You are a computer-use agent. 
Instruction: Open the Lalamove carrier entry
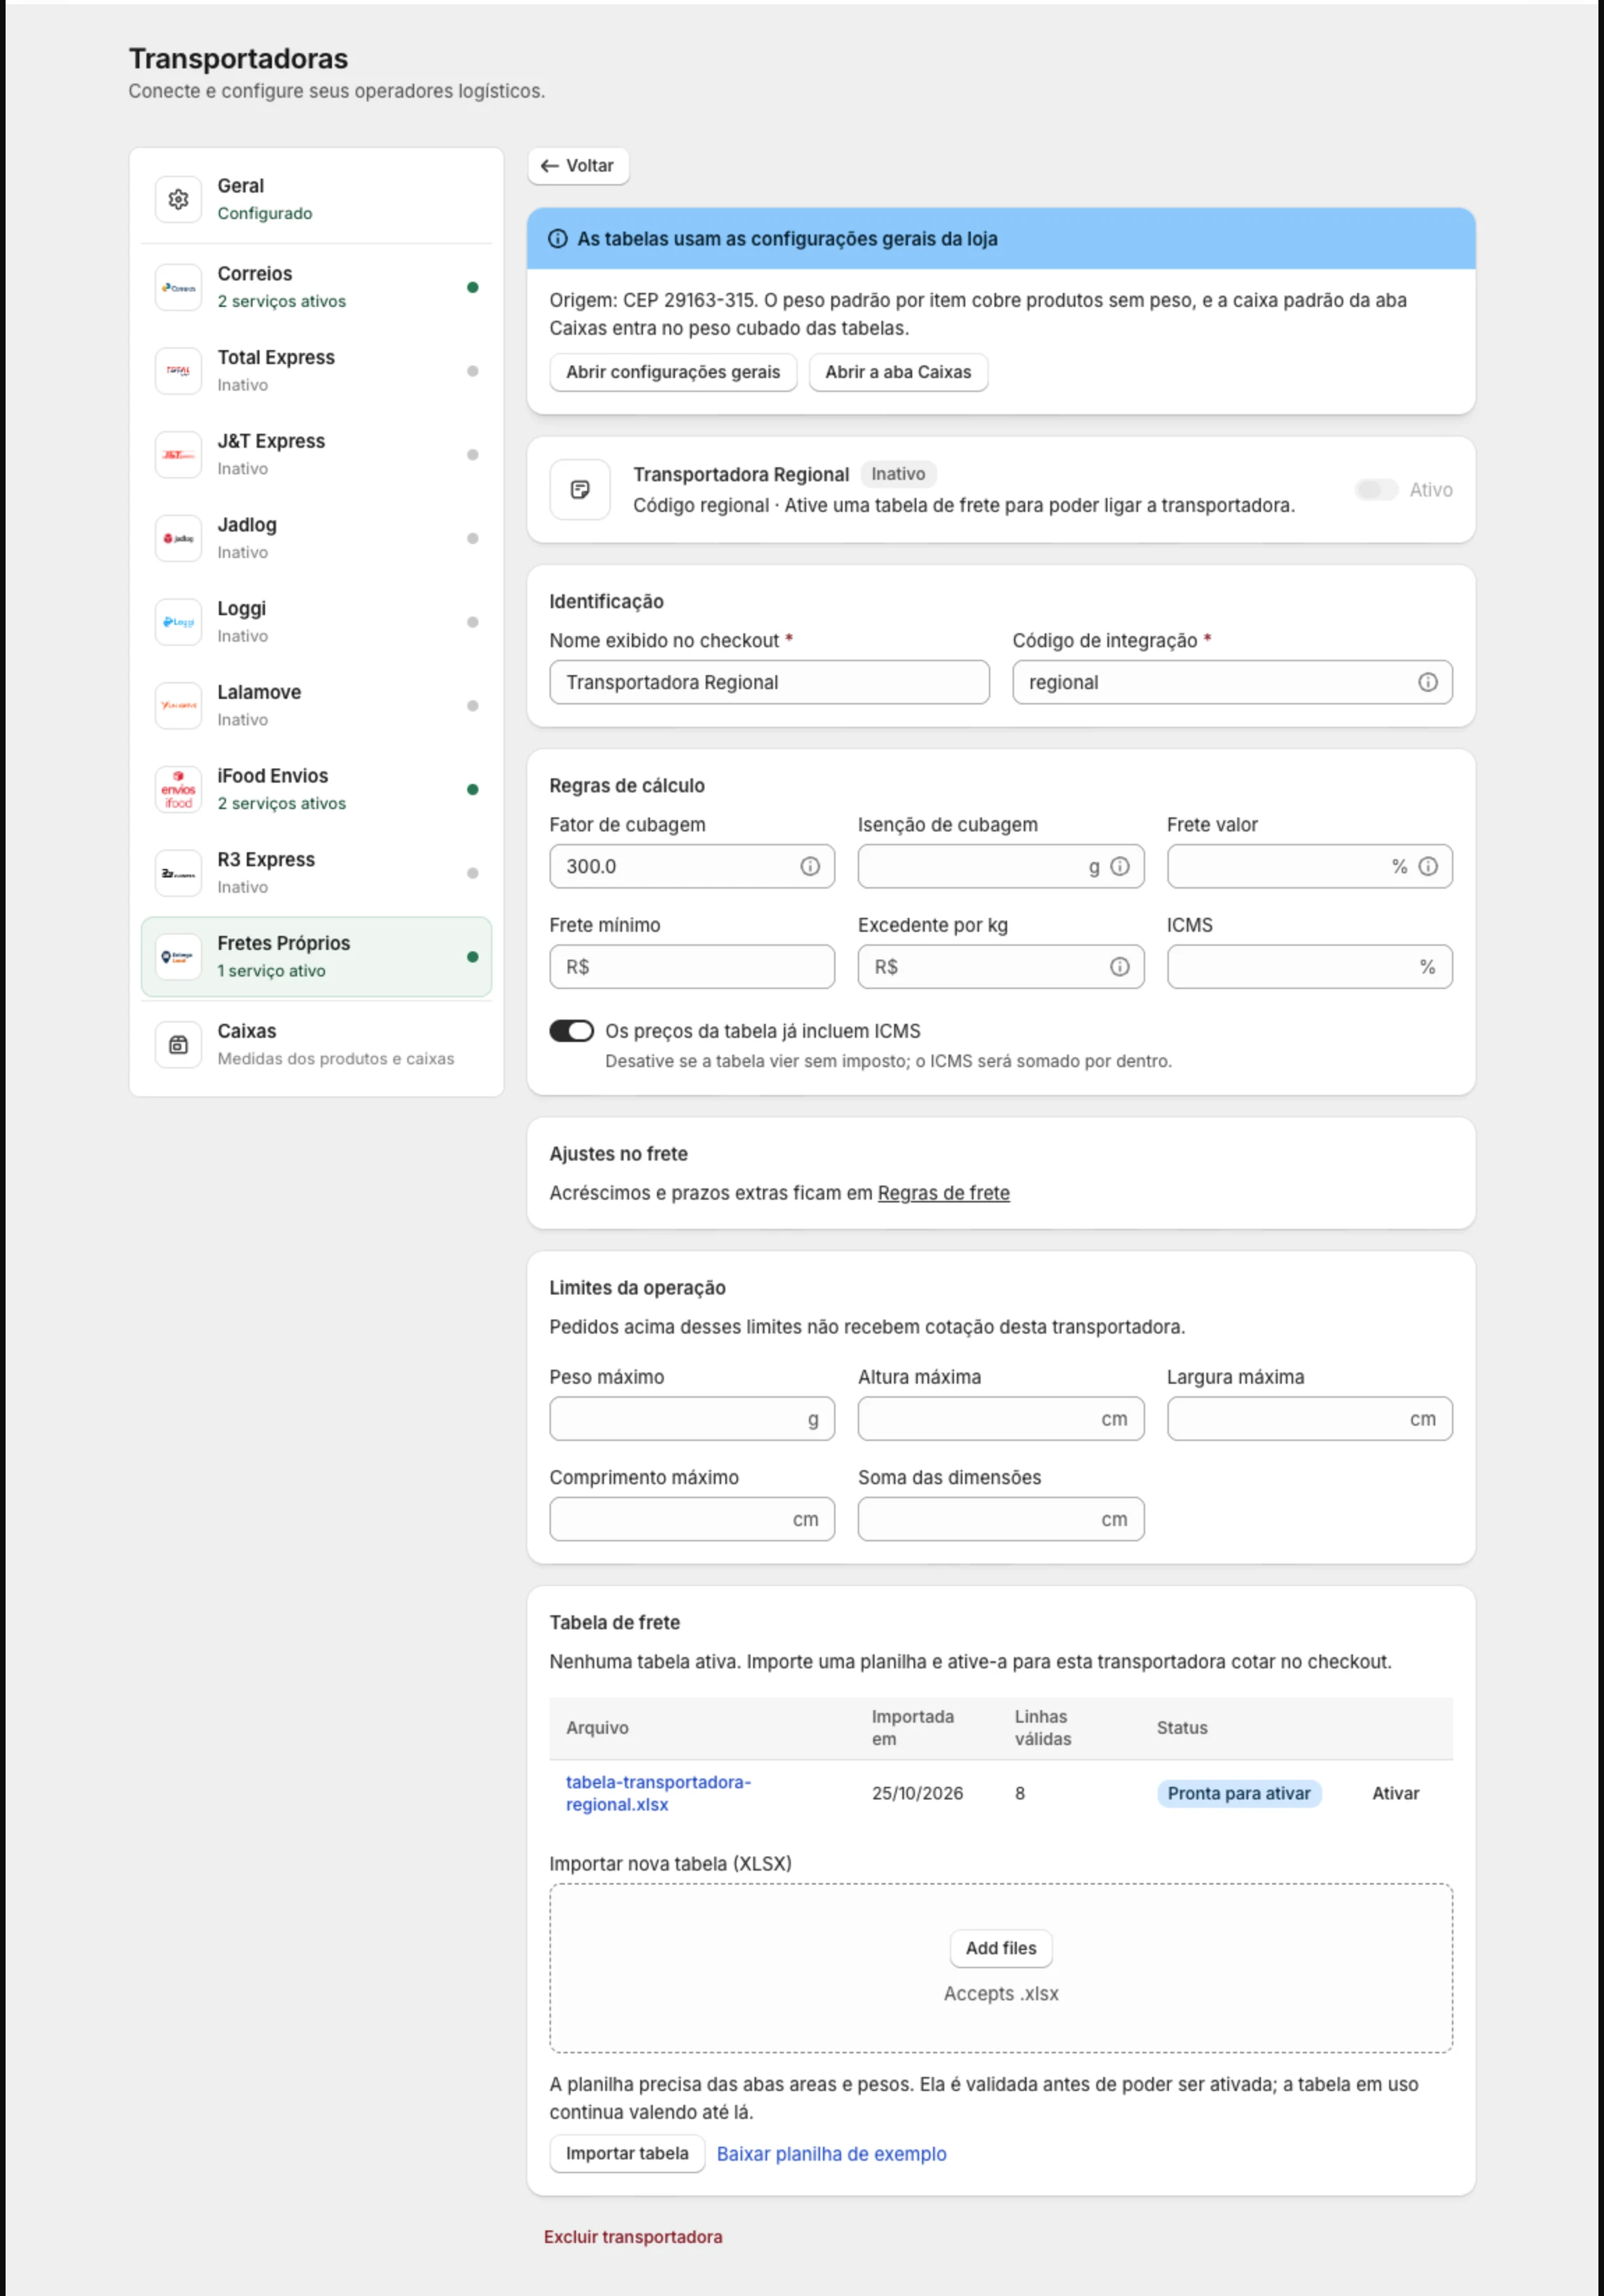pyautogui.click(x=316, y=706)
